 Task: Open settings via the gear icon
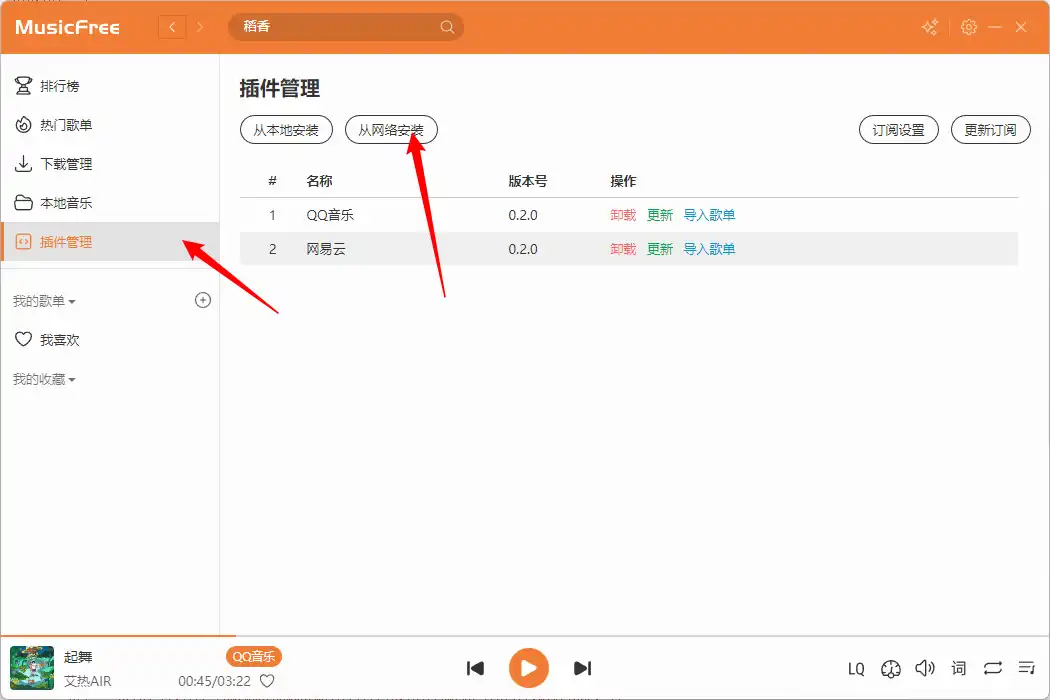point(968,27)
